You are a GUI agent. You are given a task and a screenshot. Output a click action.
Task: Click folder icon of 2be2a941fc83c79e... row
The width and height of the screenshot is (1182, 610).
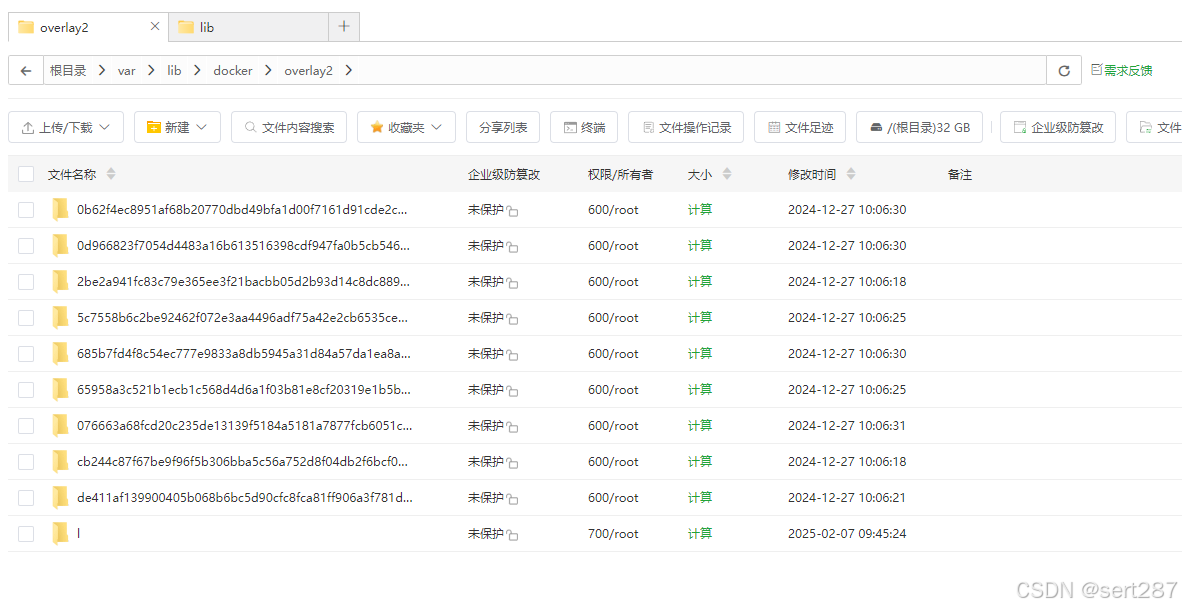pyautogui.click(x=60, y=282)
